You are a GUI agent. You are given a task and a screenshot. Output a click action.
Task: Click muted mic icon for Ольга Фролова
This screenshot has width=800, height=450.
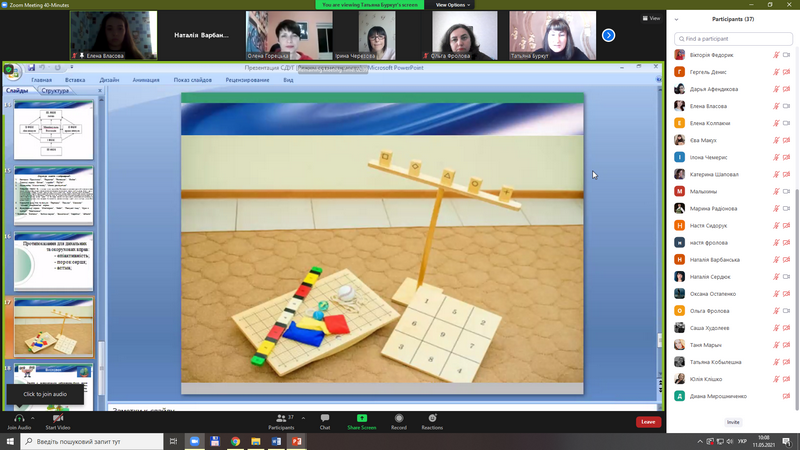tap(776, 311)
